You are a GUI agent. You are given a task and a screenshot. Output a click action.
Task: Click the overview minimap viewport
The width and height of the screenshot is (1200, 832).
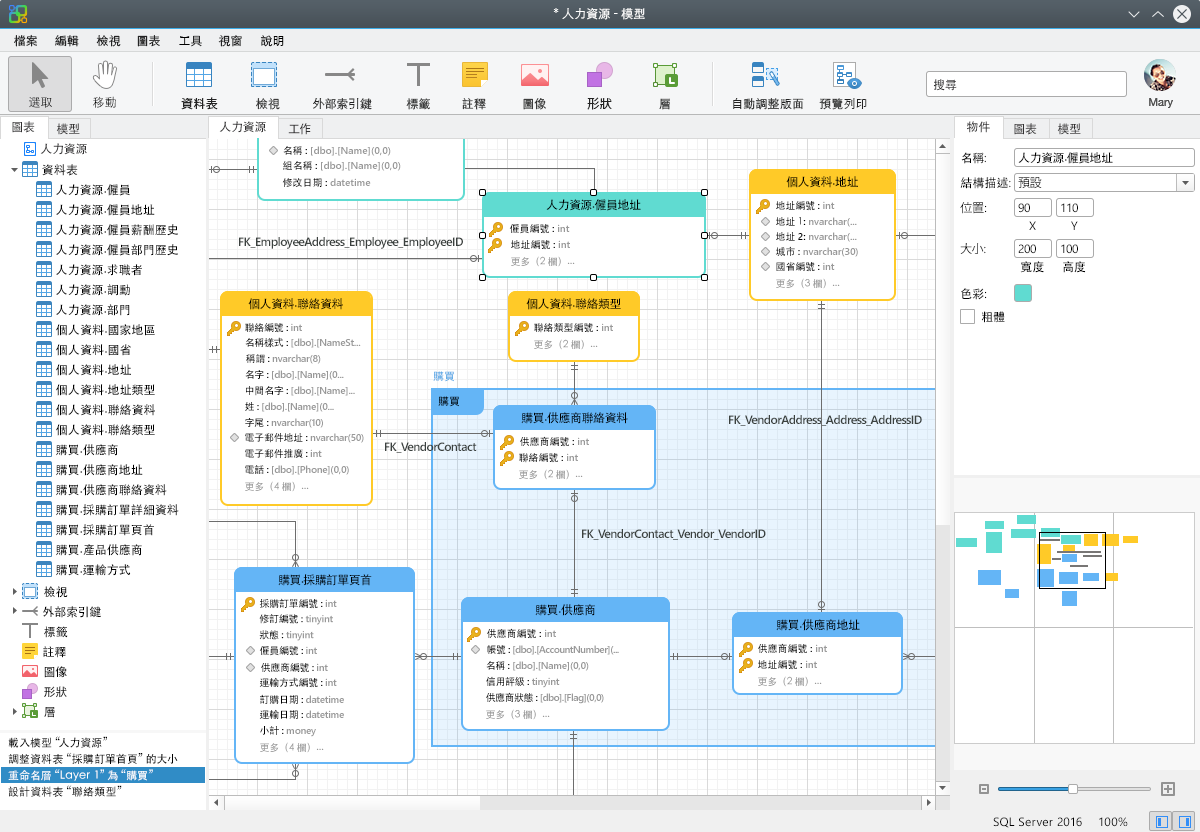[1072, 560]
